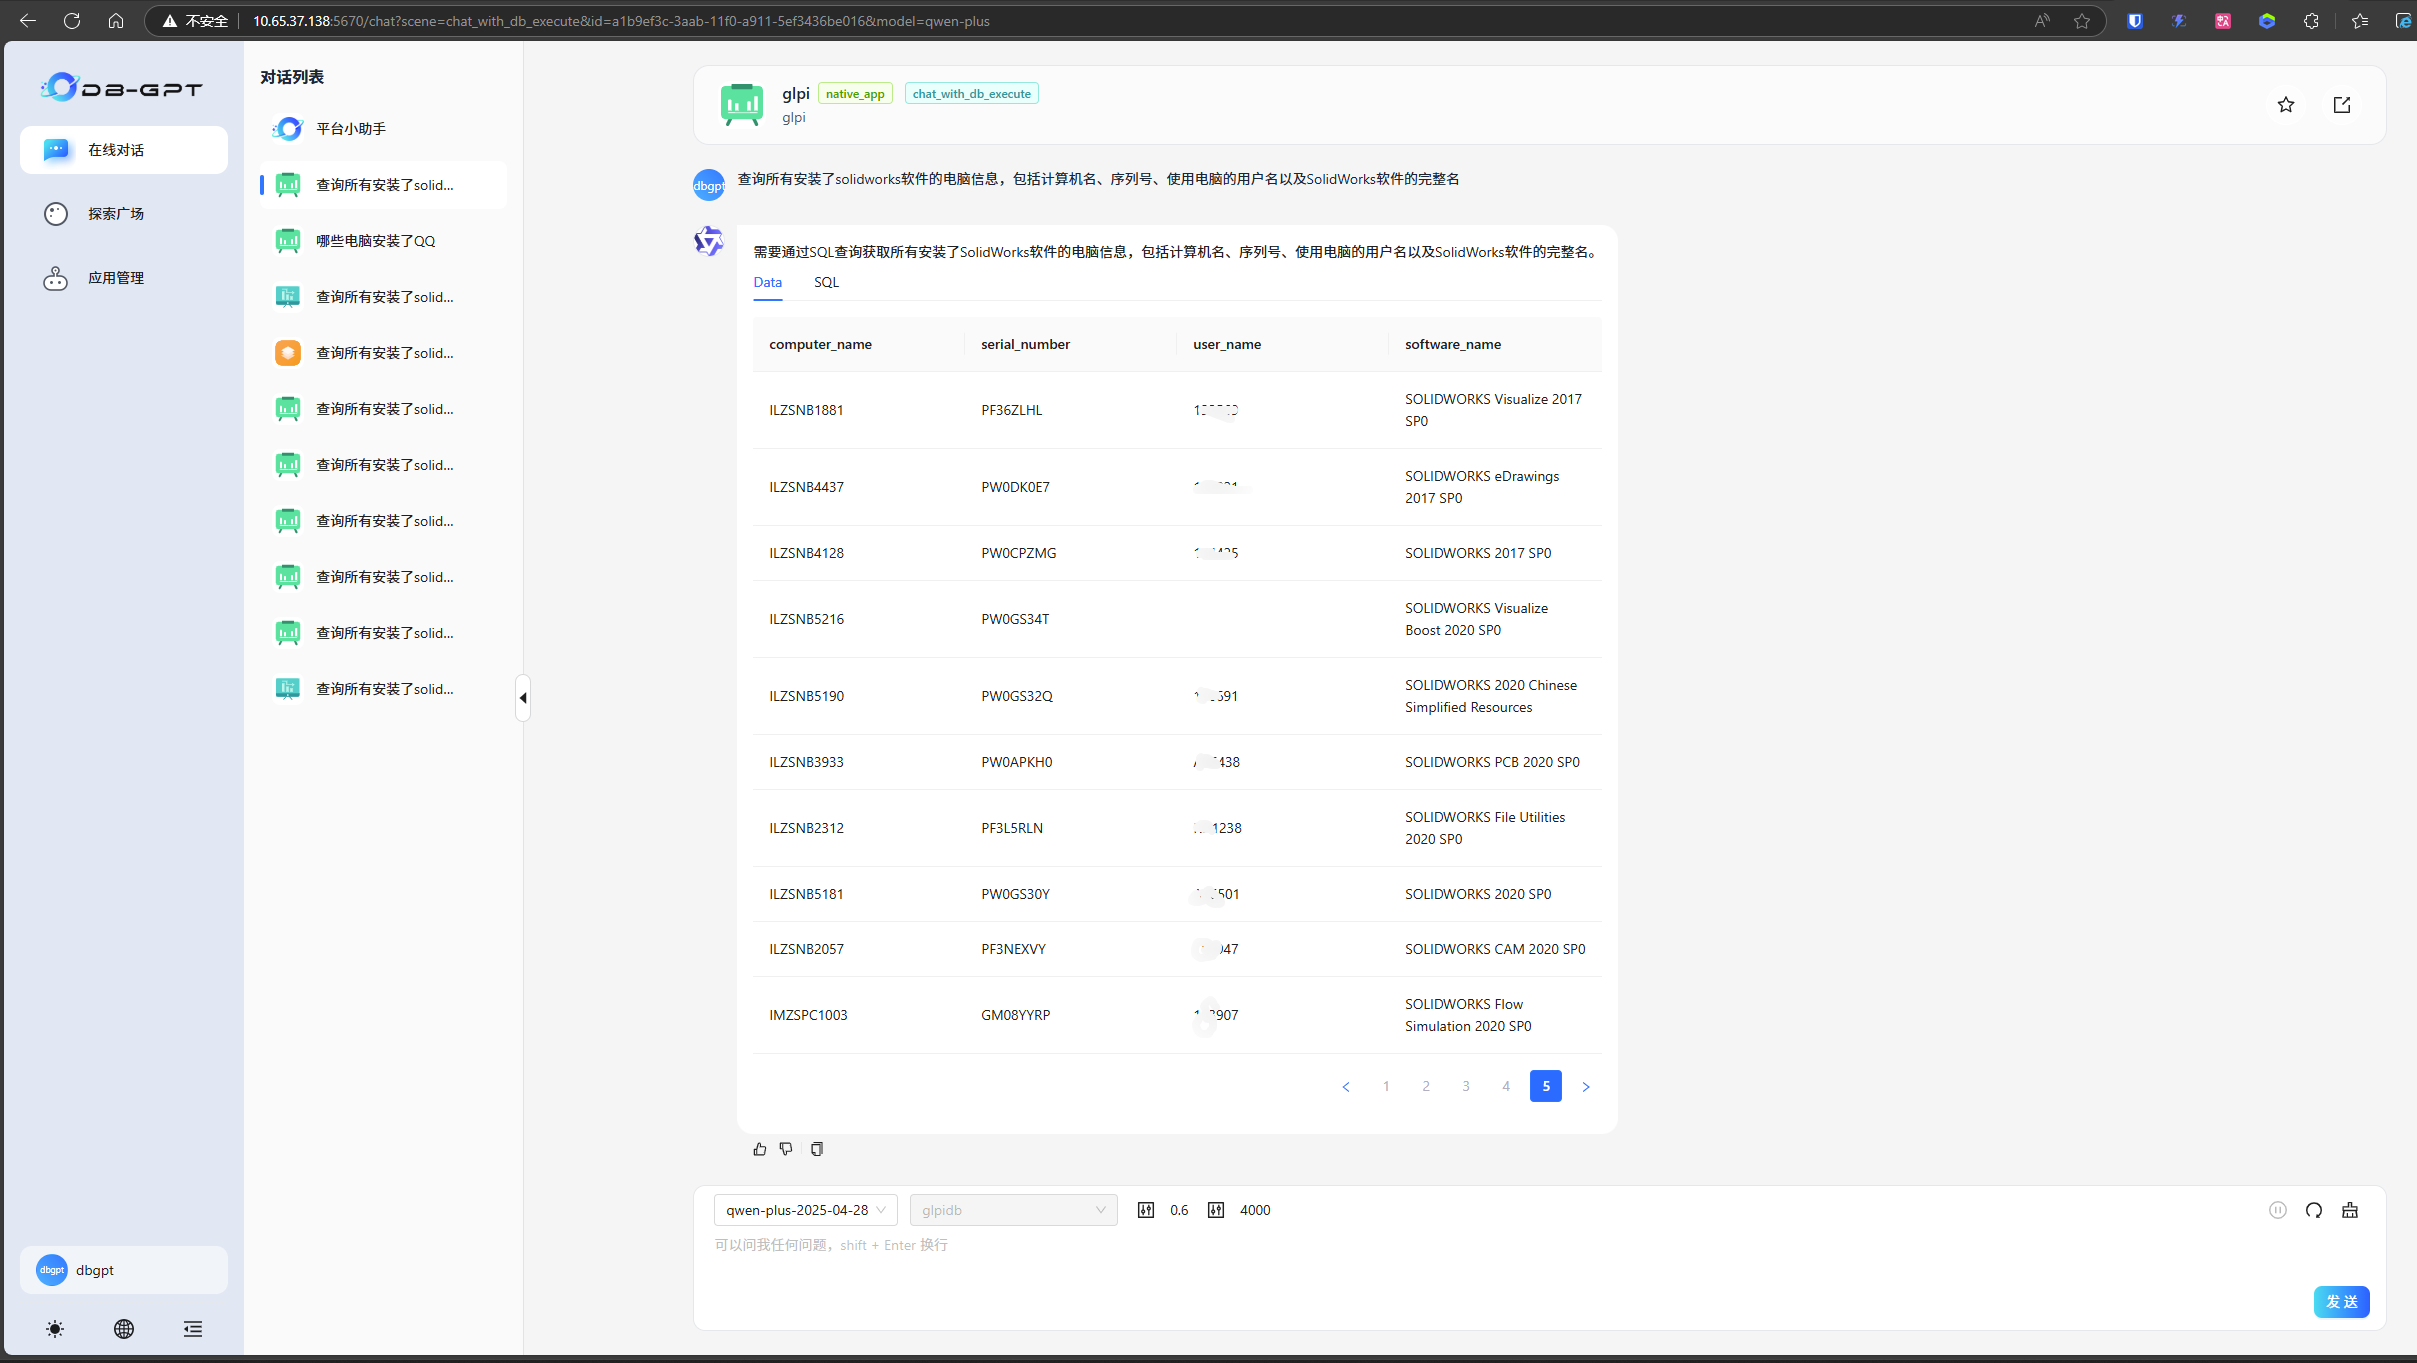
Task: Reload the page with the refresh icon
Action: (72, 20)
